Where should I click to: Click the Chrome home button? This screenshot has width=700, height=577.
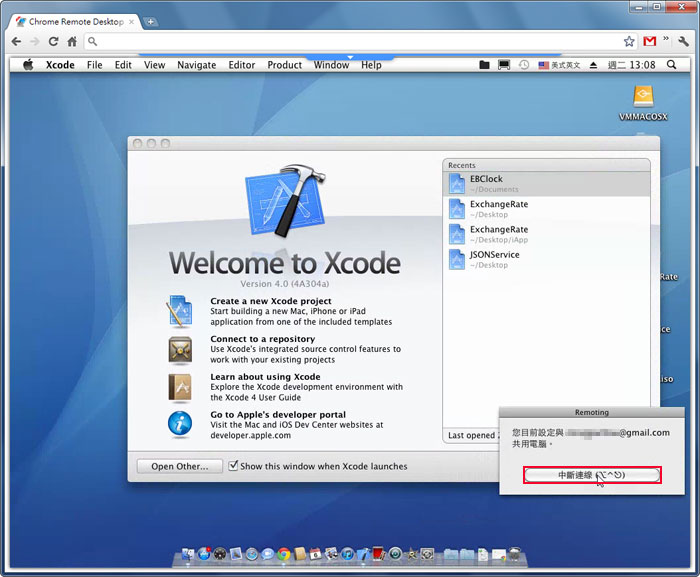72,42
